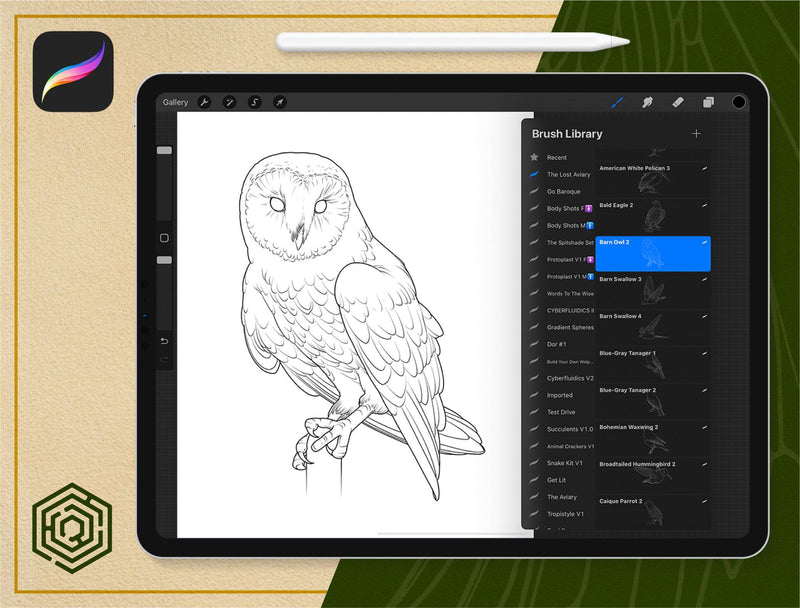The image size is (800, 608).
Task: Click the brush size slider handle
Action: [164, 150]
